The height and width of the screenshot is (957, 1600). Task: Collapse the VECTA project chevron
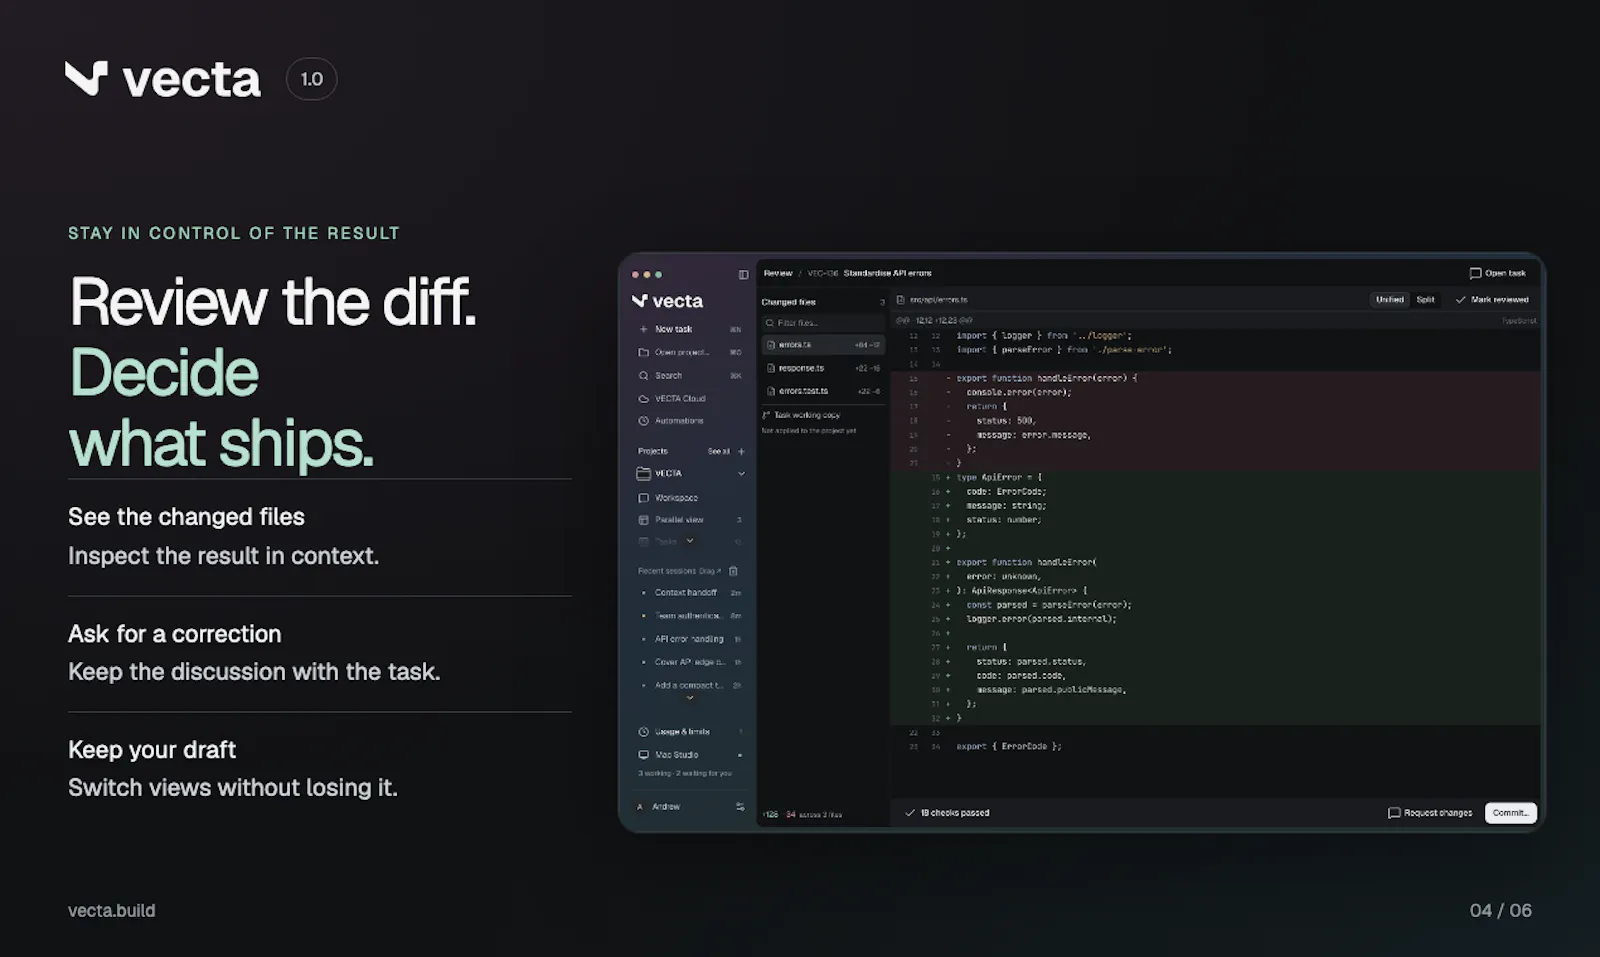click(x=741, y=474)
